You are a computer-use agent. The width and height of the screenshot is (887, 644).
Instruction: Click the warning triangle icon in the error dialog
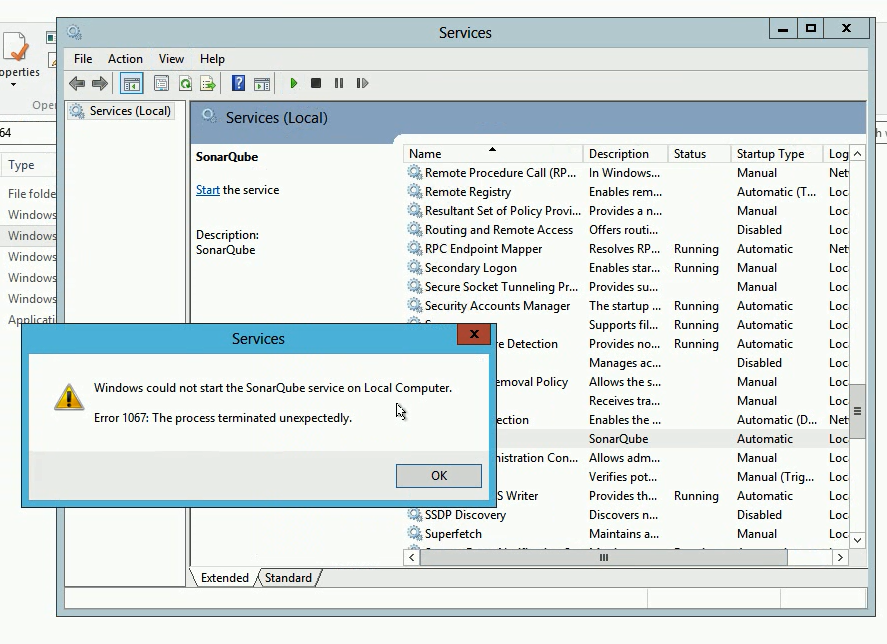click(x=69, y=397)
